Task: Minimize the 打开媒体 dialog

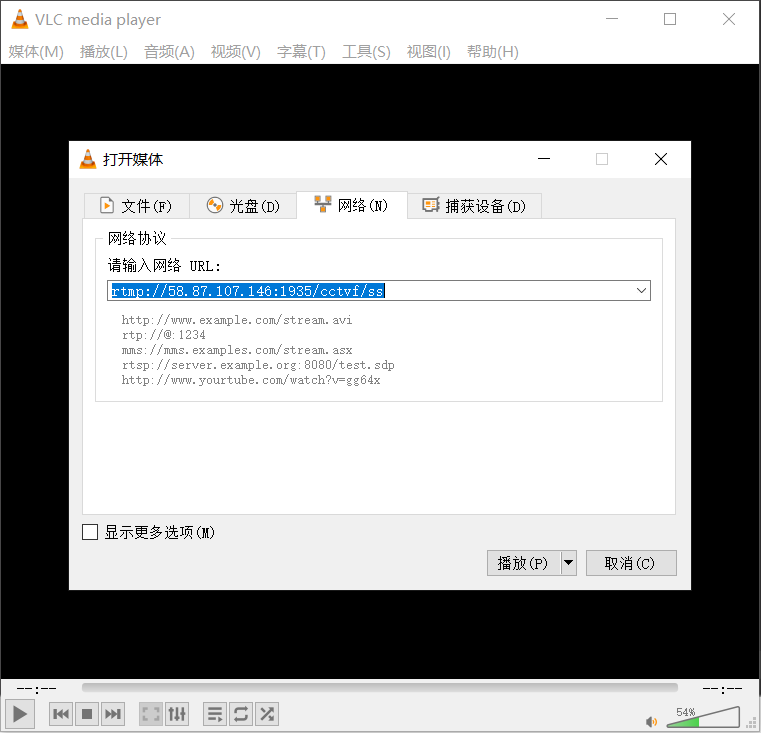Action: 544,159
